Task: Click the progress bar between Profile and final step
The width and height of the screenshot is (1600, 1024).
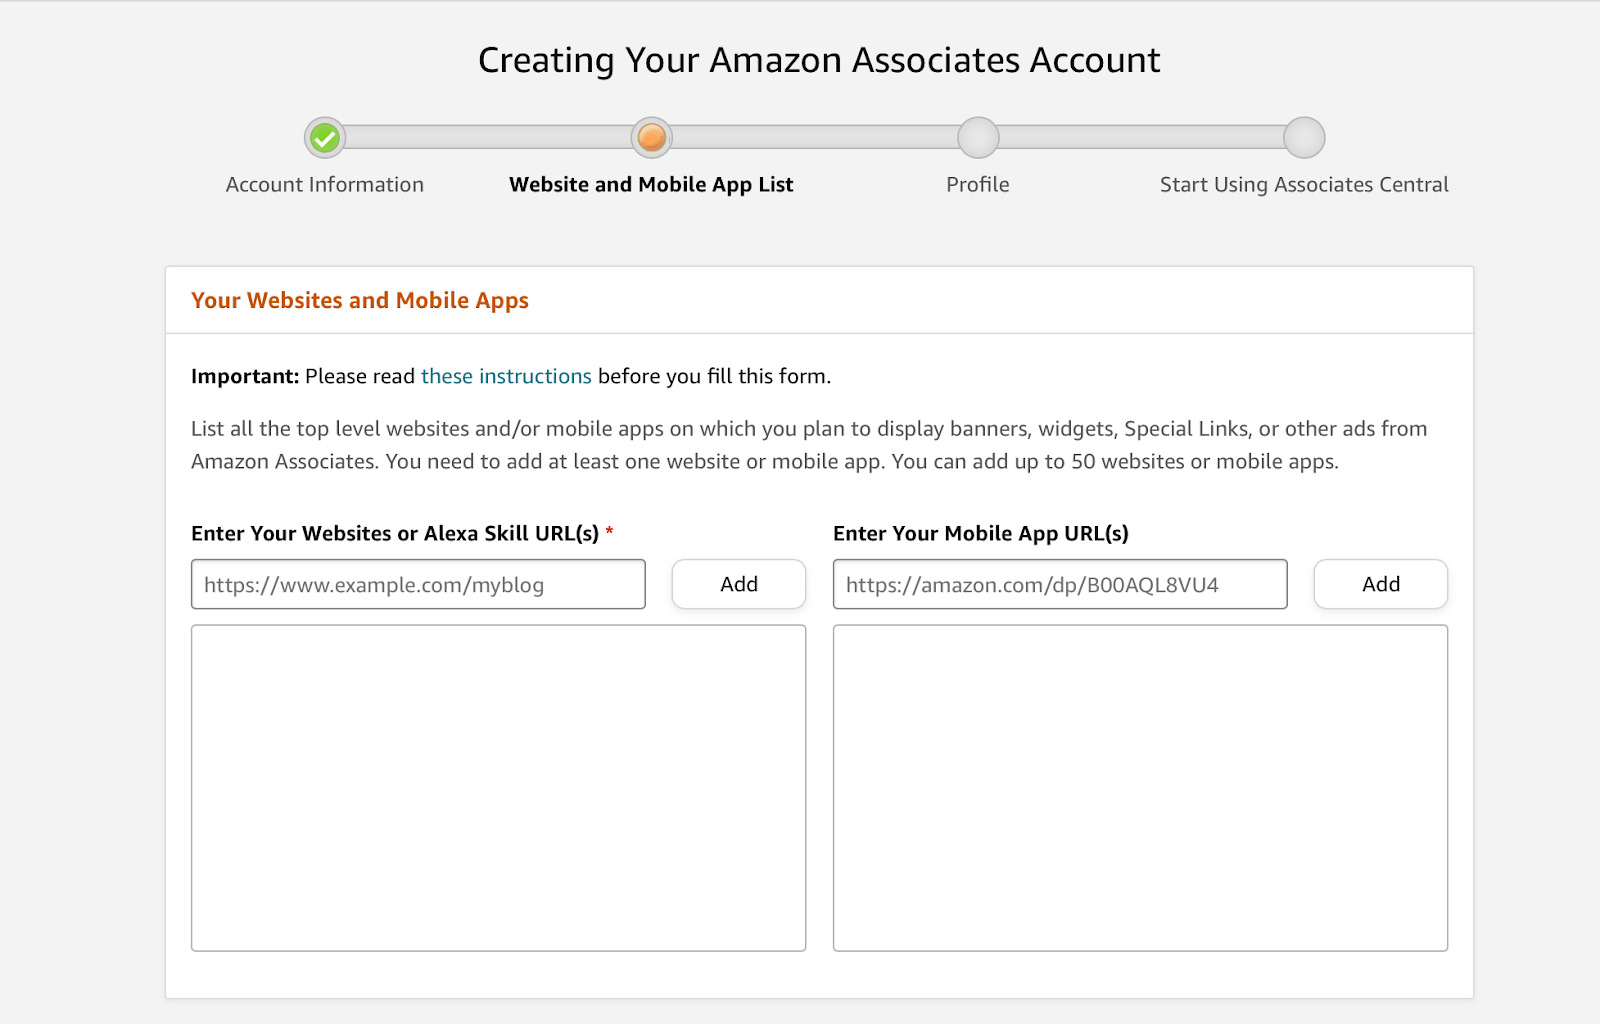Action: point(1140,137)
